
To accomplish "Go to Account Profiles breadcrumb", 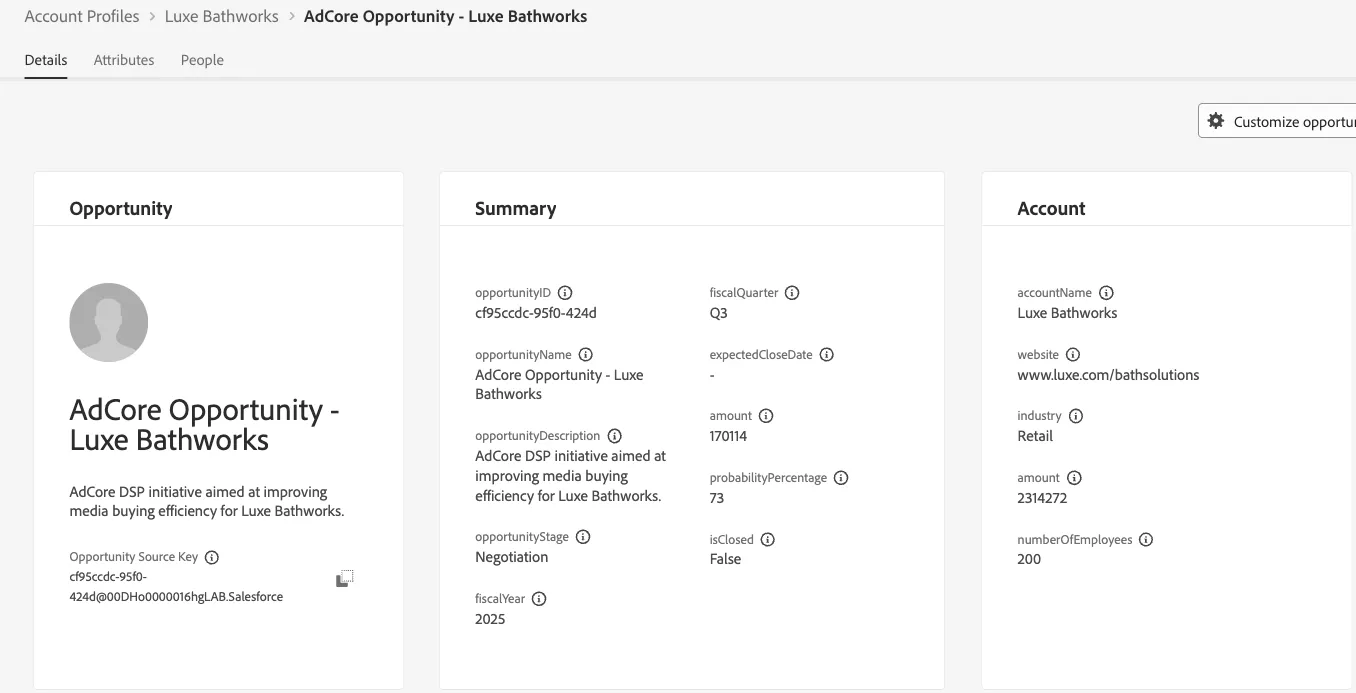I will point(82,16).
